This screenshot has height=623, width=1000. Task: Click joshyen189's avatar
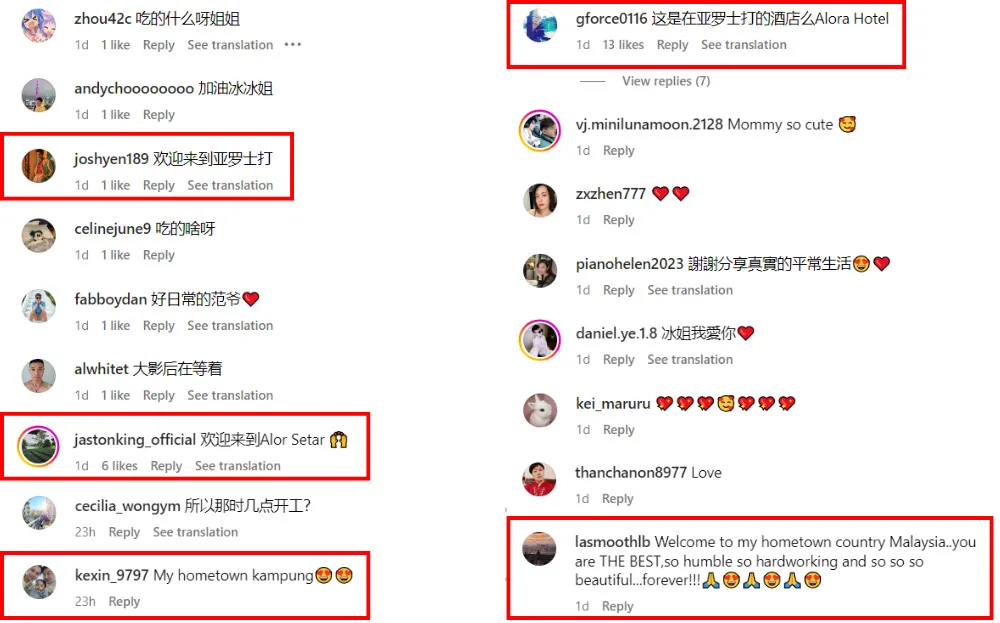click(x=38, y=166)
